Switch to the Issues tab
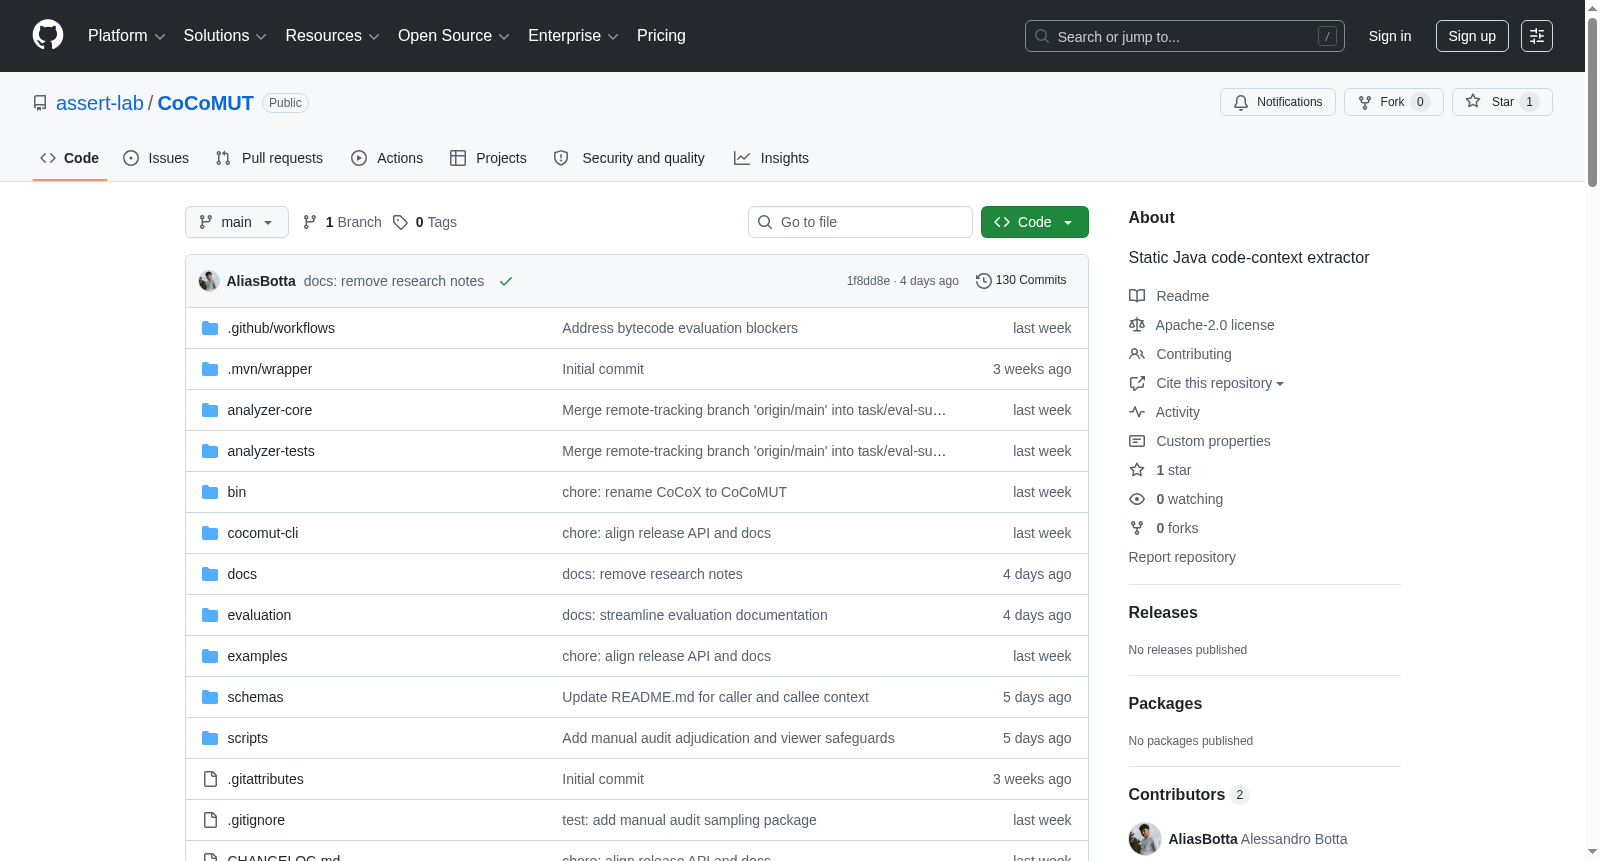This screenshot has height=861, width=1600. tap(156, 158)
